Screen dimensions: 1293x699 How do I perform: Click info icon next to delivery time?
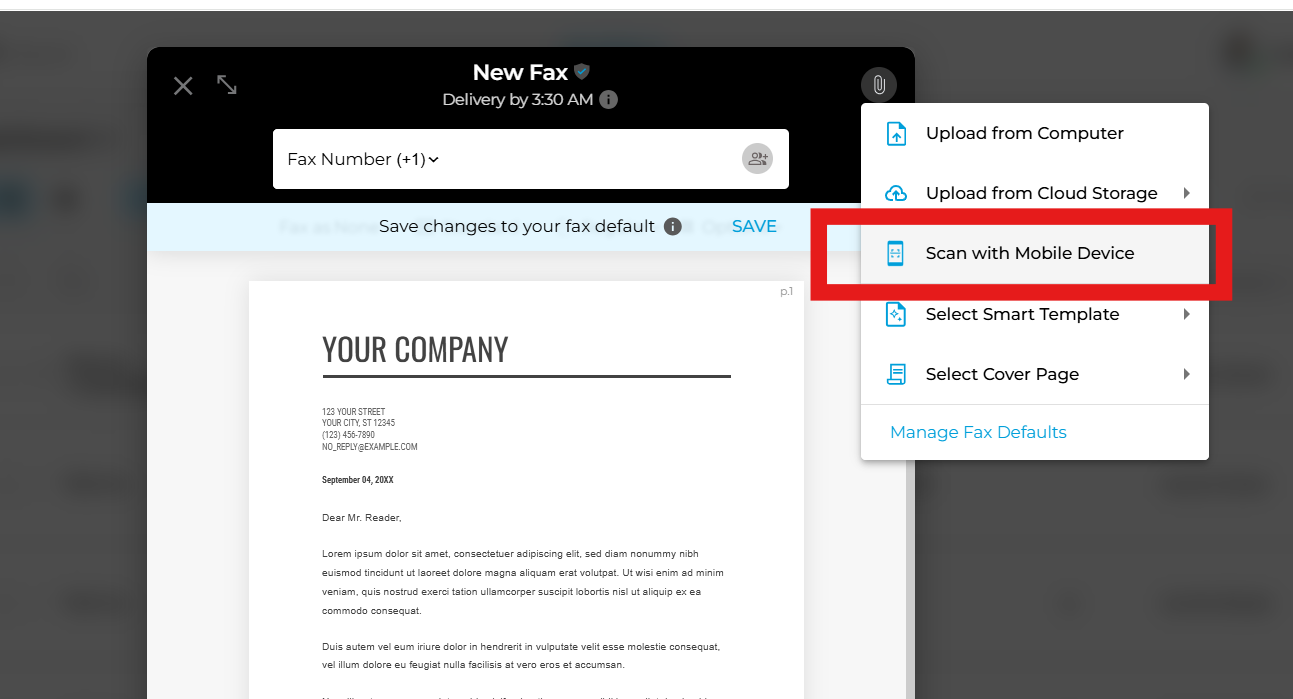609,100
